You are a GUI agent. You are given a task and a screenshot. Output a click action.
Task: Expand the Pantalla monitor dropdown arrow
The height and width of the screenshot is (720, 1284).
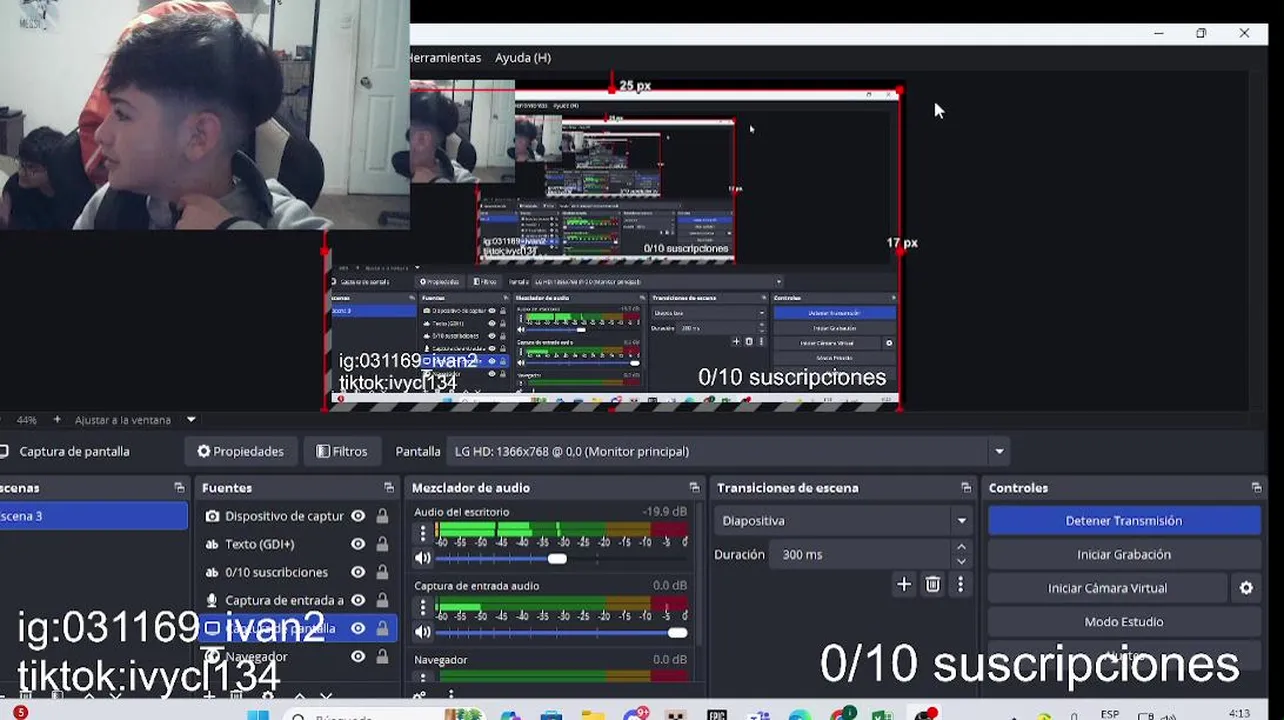998,451
